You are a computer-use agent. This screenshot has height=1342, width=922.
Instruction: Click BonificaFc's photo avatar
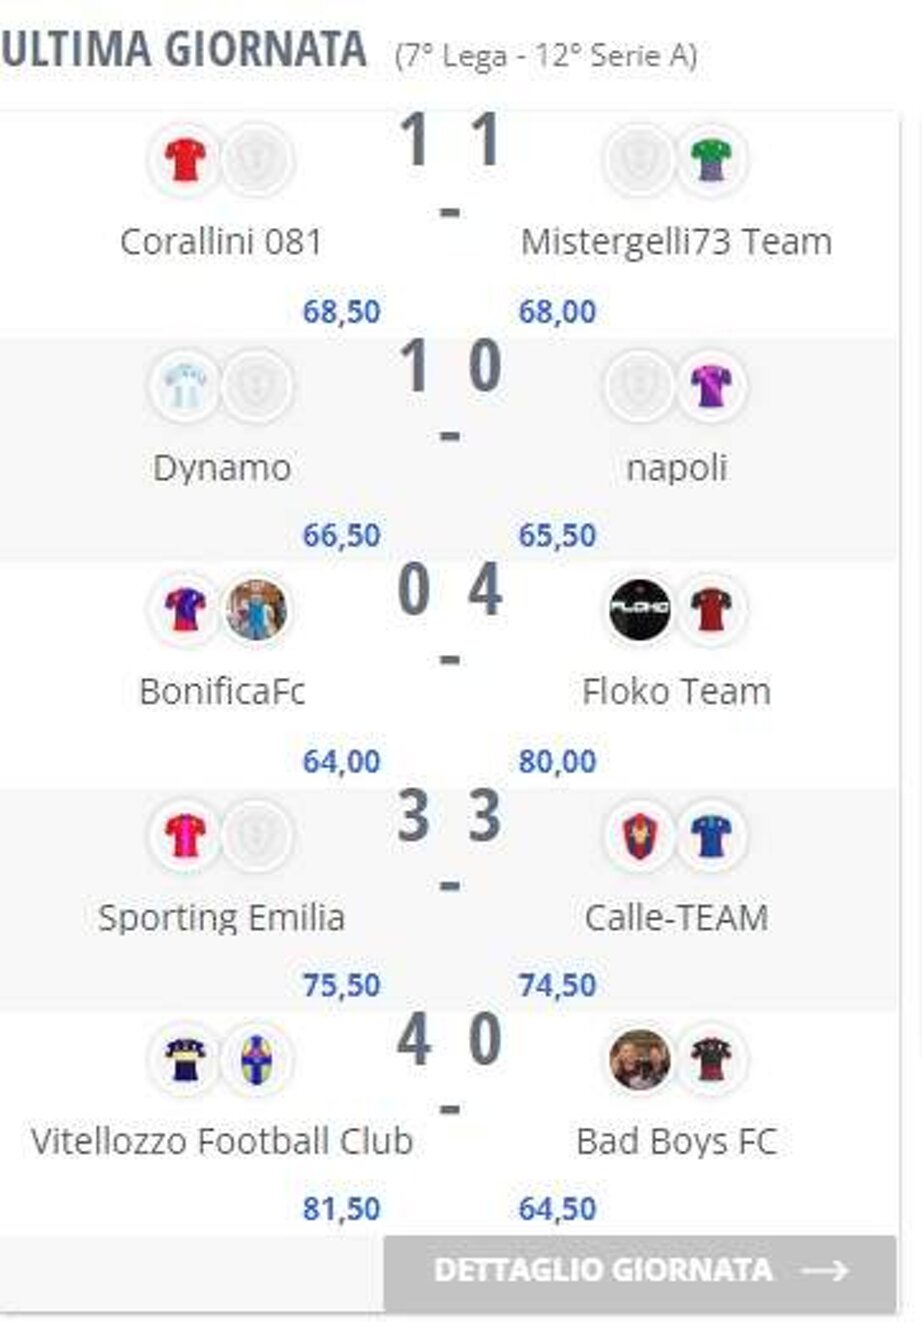(x=256, y=609)
